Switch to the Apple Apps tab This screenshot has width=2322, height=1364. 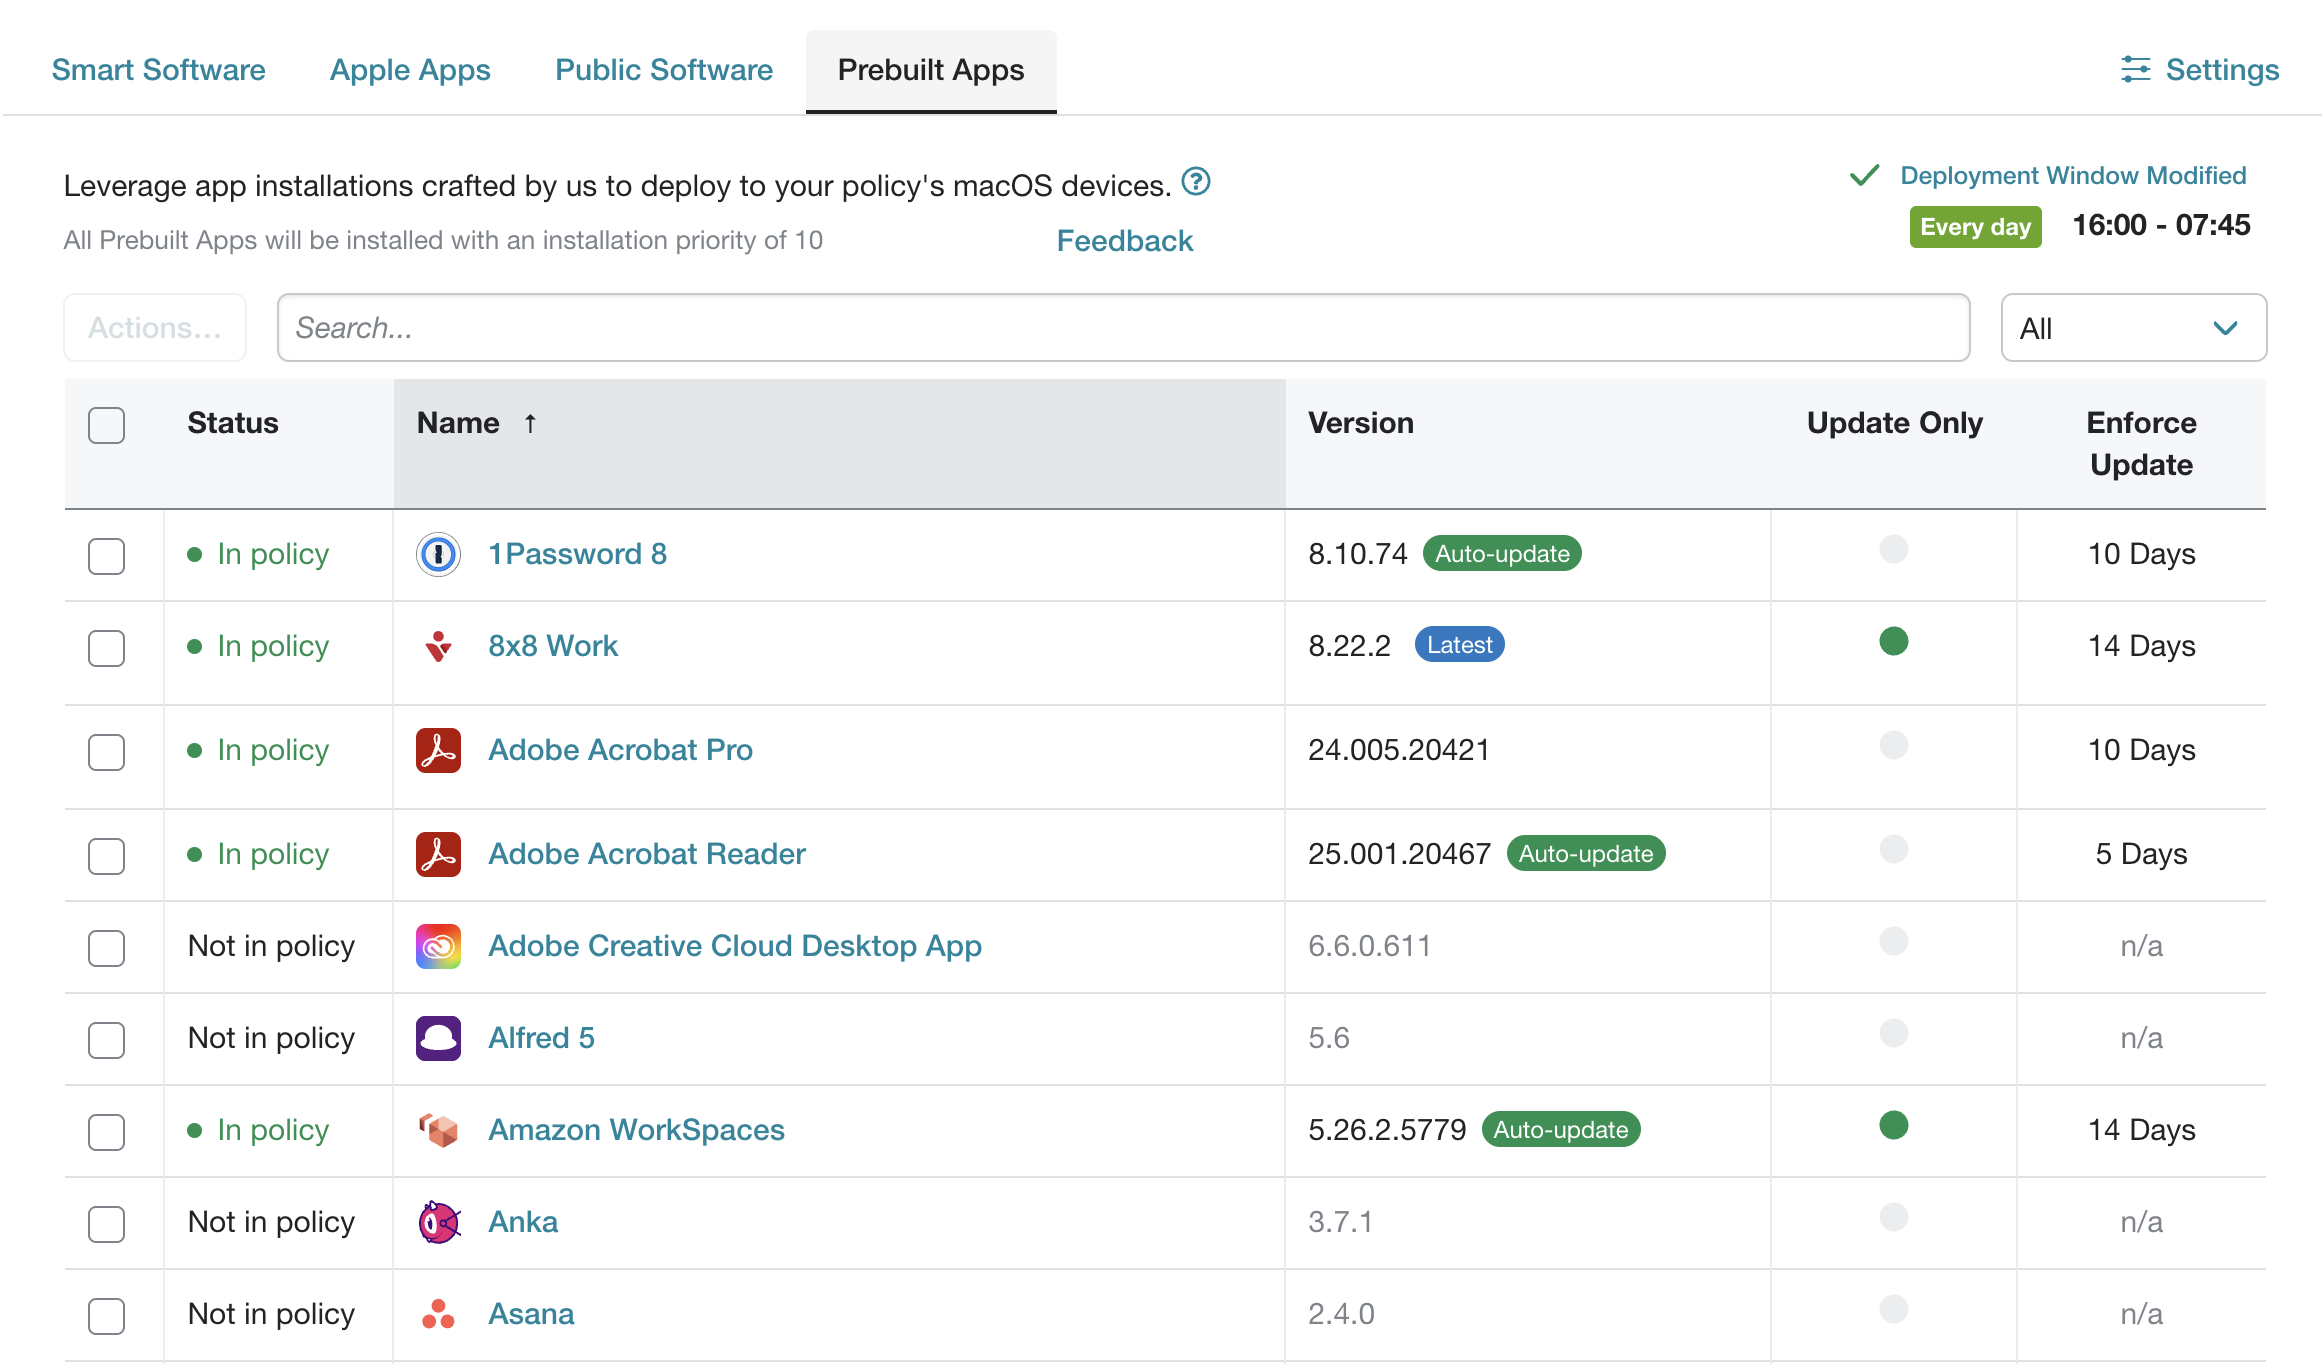pos(410,70)
